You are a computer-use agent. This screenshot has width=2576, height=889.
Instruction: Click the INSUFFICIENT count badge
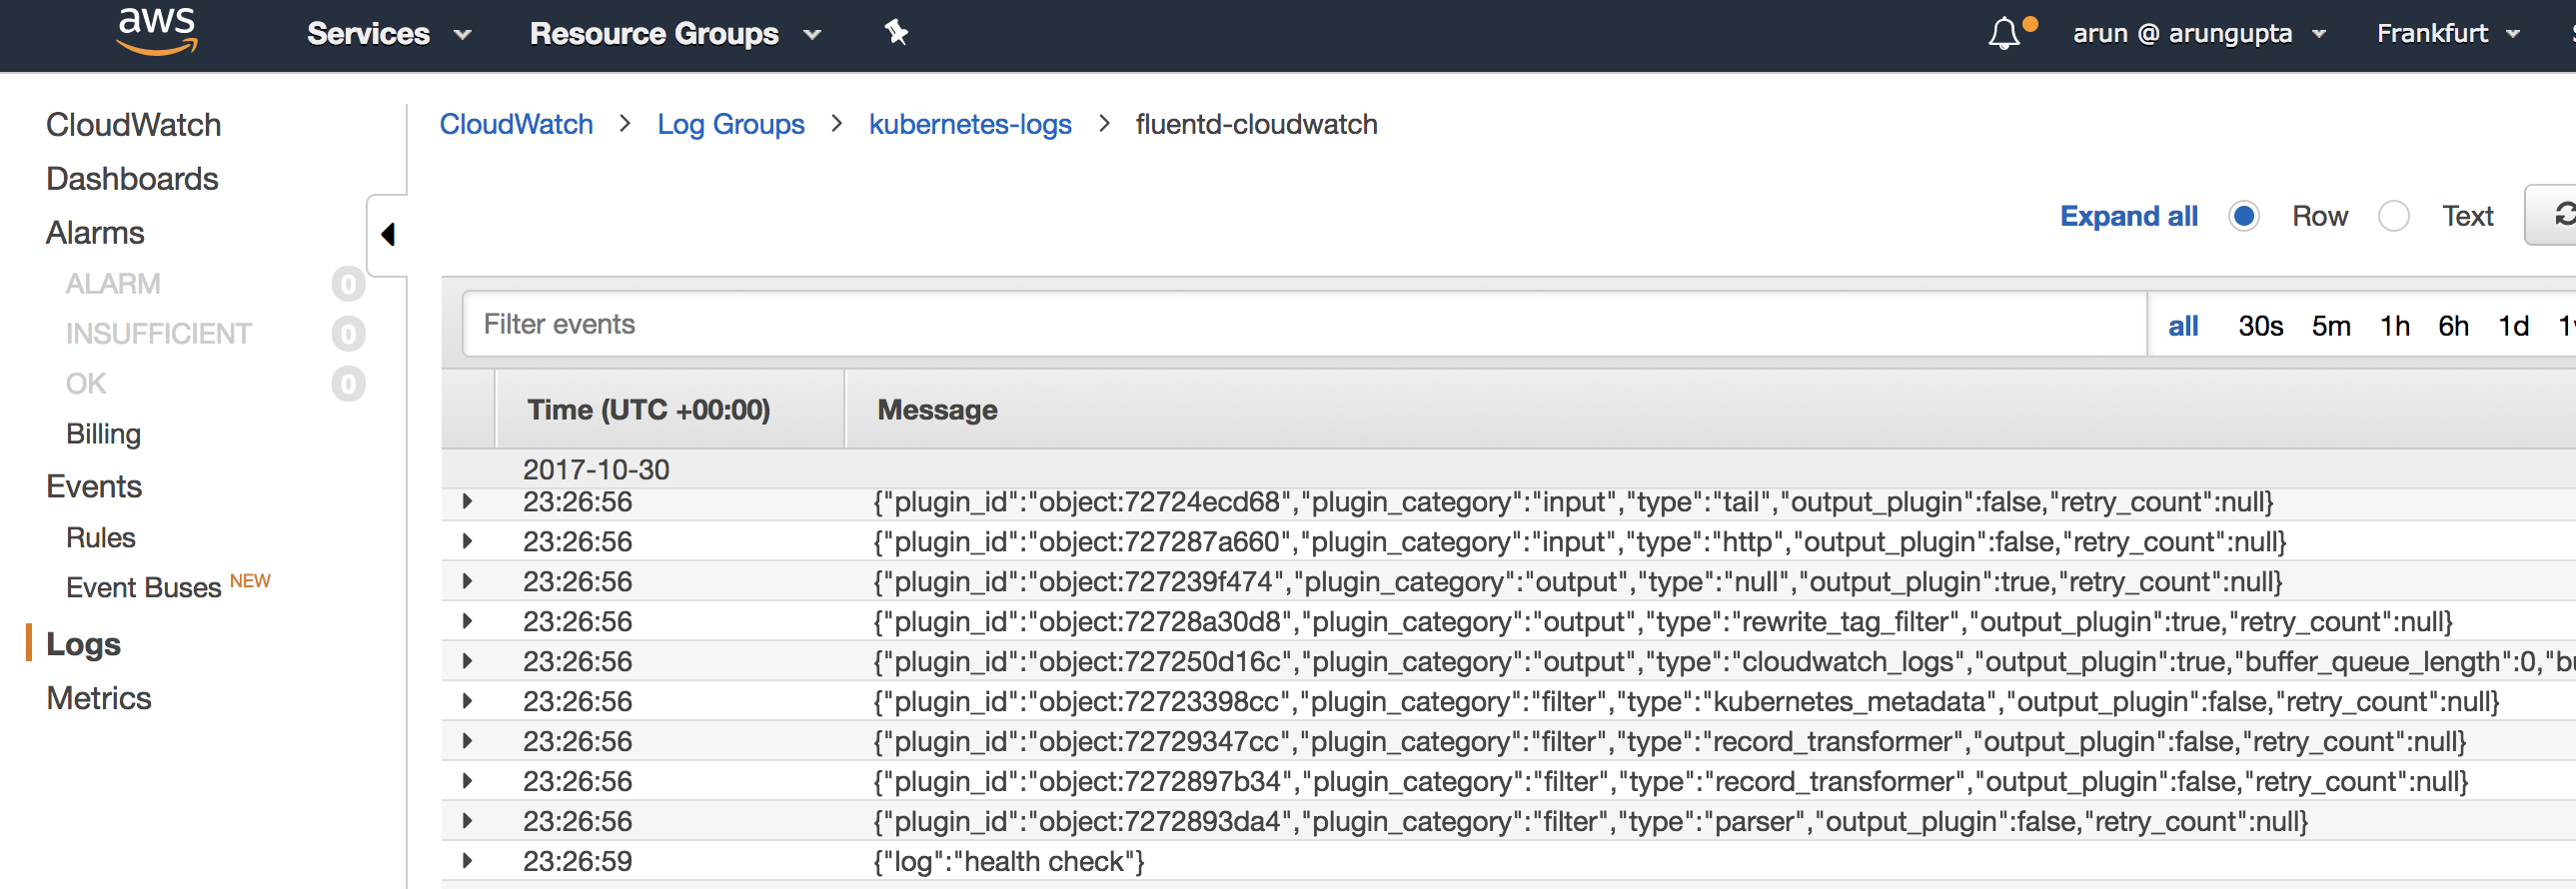pyautogui.click(x=348, y=334)
